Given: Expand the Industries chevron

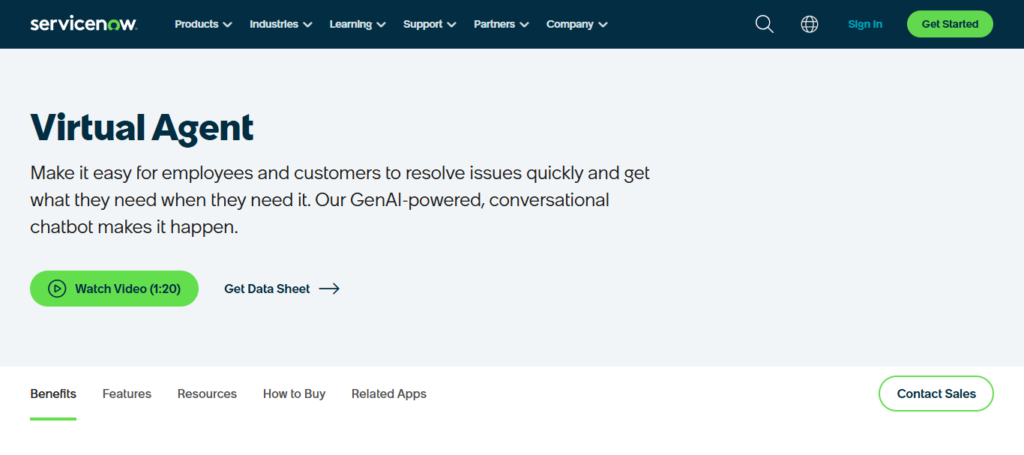Looking at the screenshot, I should click(x=308, y=25).
